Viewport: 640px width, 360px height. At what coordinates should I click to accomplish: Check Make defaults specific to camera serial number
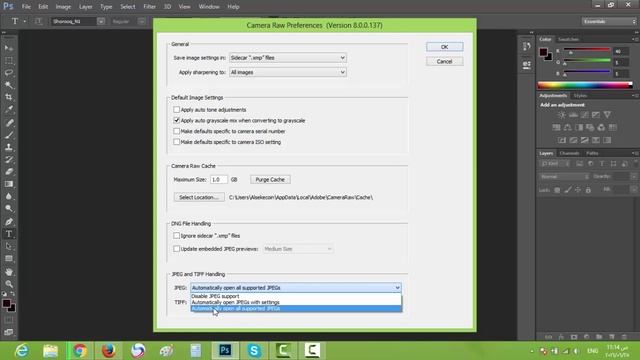(176, 131)
